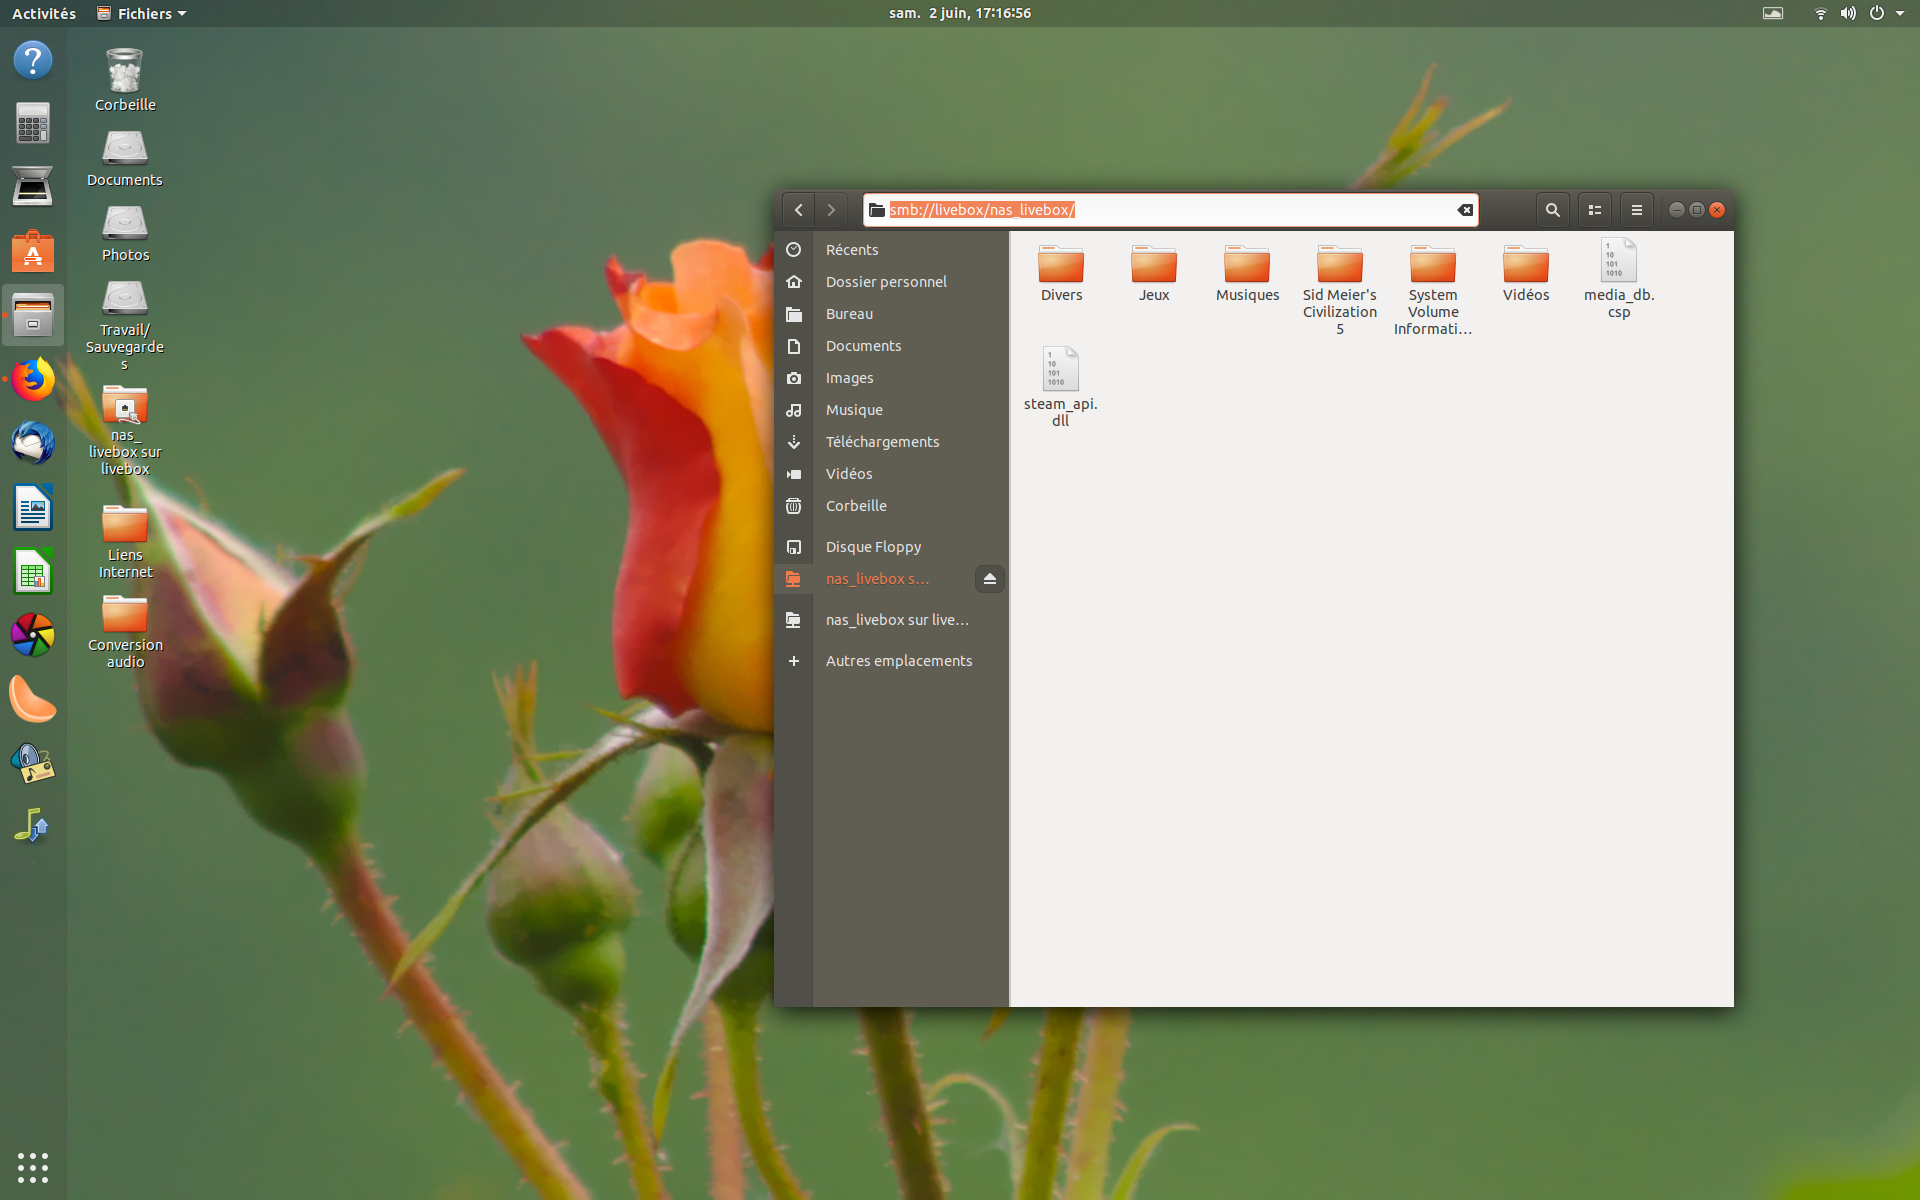Launch sound editor app in dock
Screen dimensions: 1920x1200
(x=33, y=764)
